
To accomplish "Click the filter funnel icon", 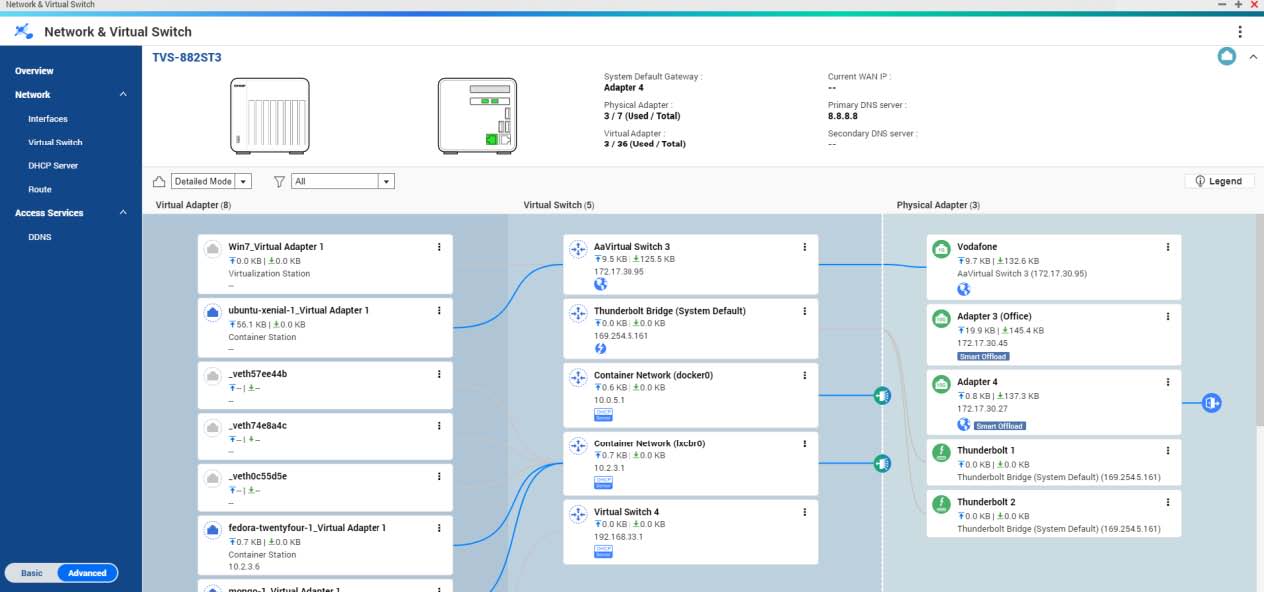I will point(280,181).
